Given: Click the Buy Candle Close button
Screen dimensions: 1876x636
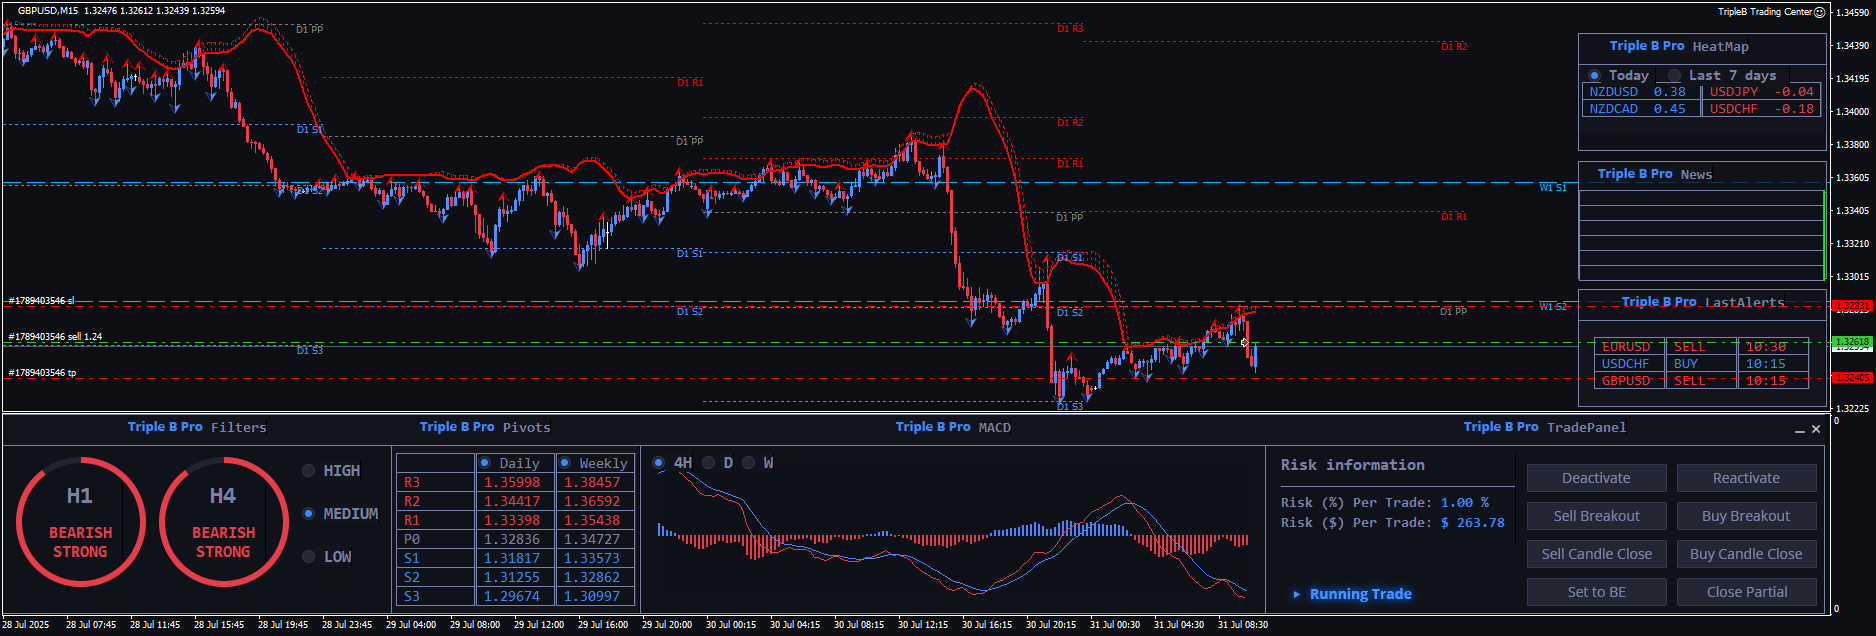Looking at the screenshot, I should click(1746, 554).
